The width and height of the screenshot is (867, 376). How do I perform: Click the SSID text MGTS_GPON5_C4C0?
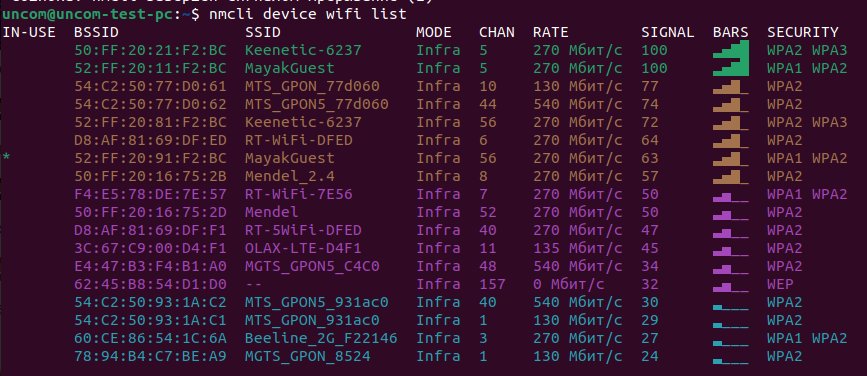(x=312, y=267)
